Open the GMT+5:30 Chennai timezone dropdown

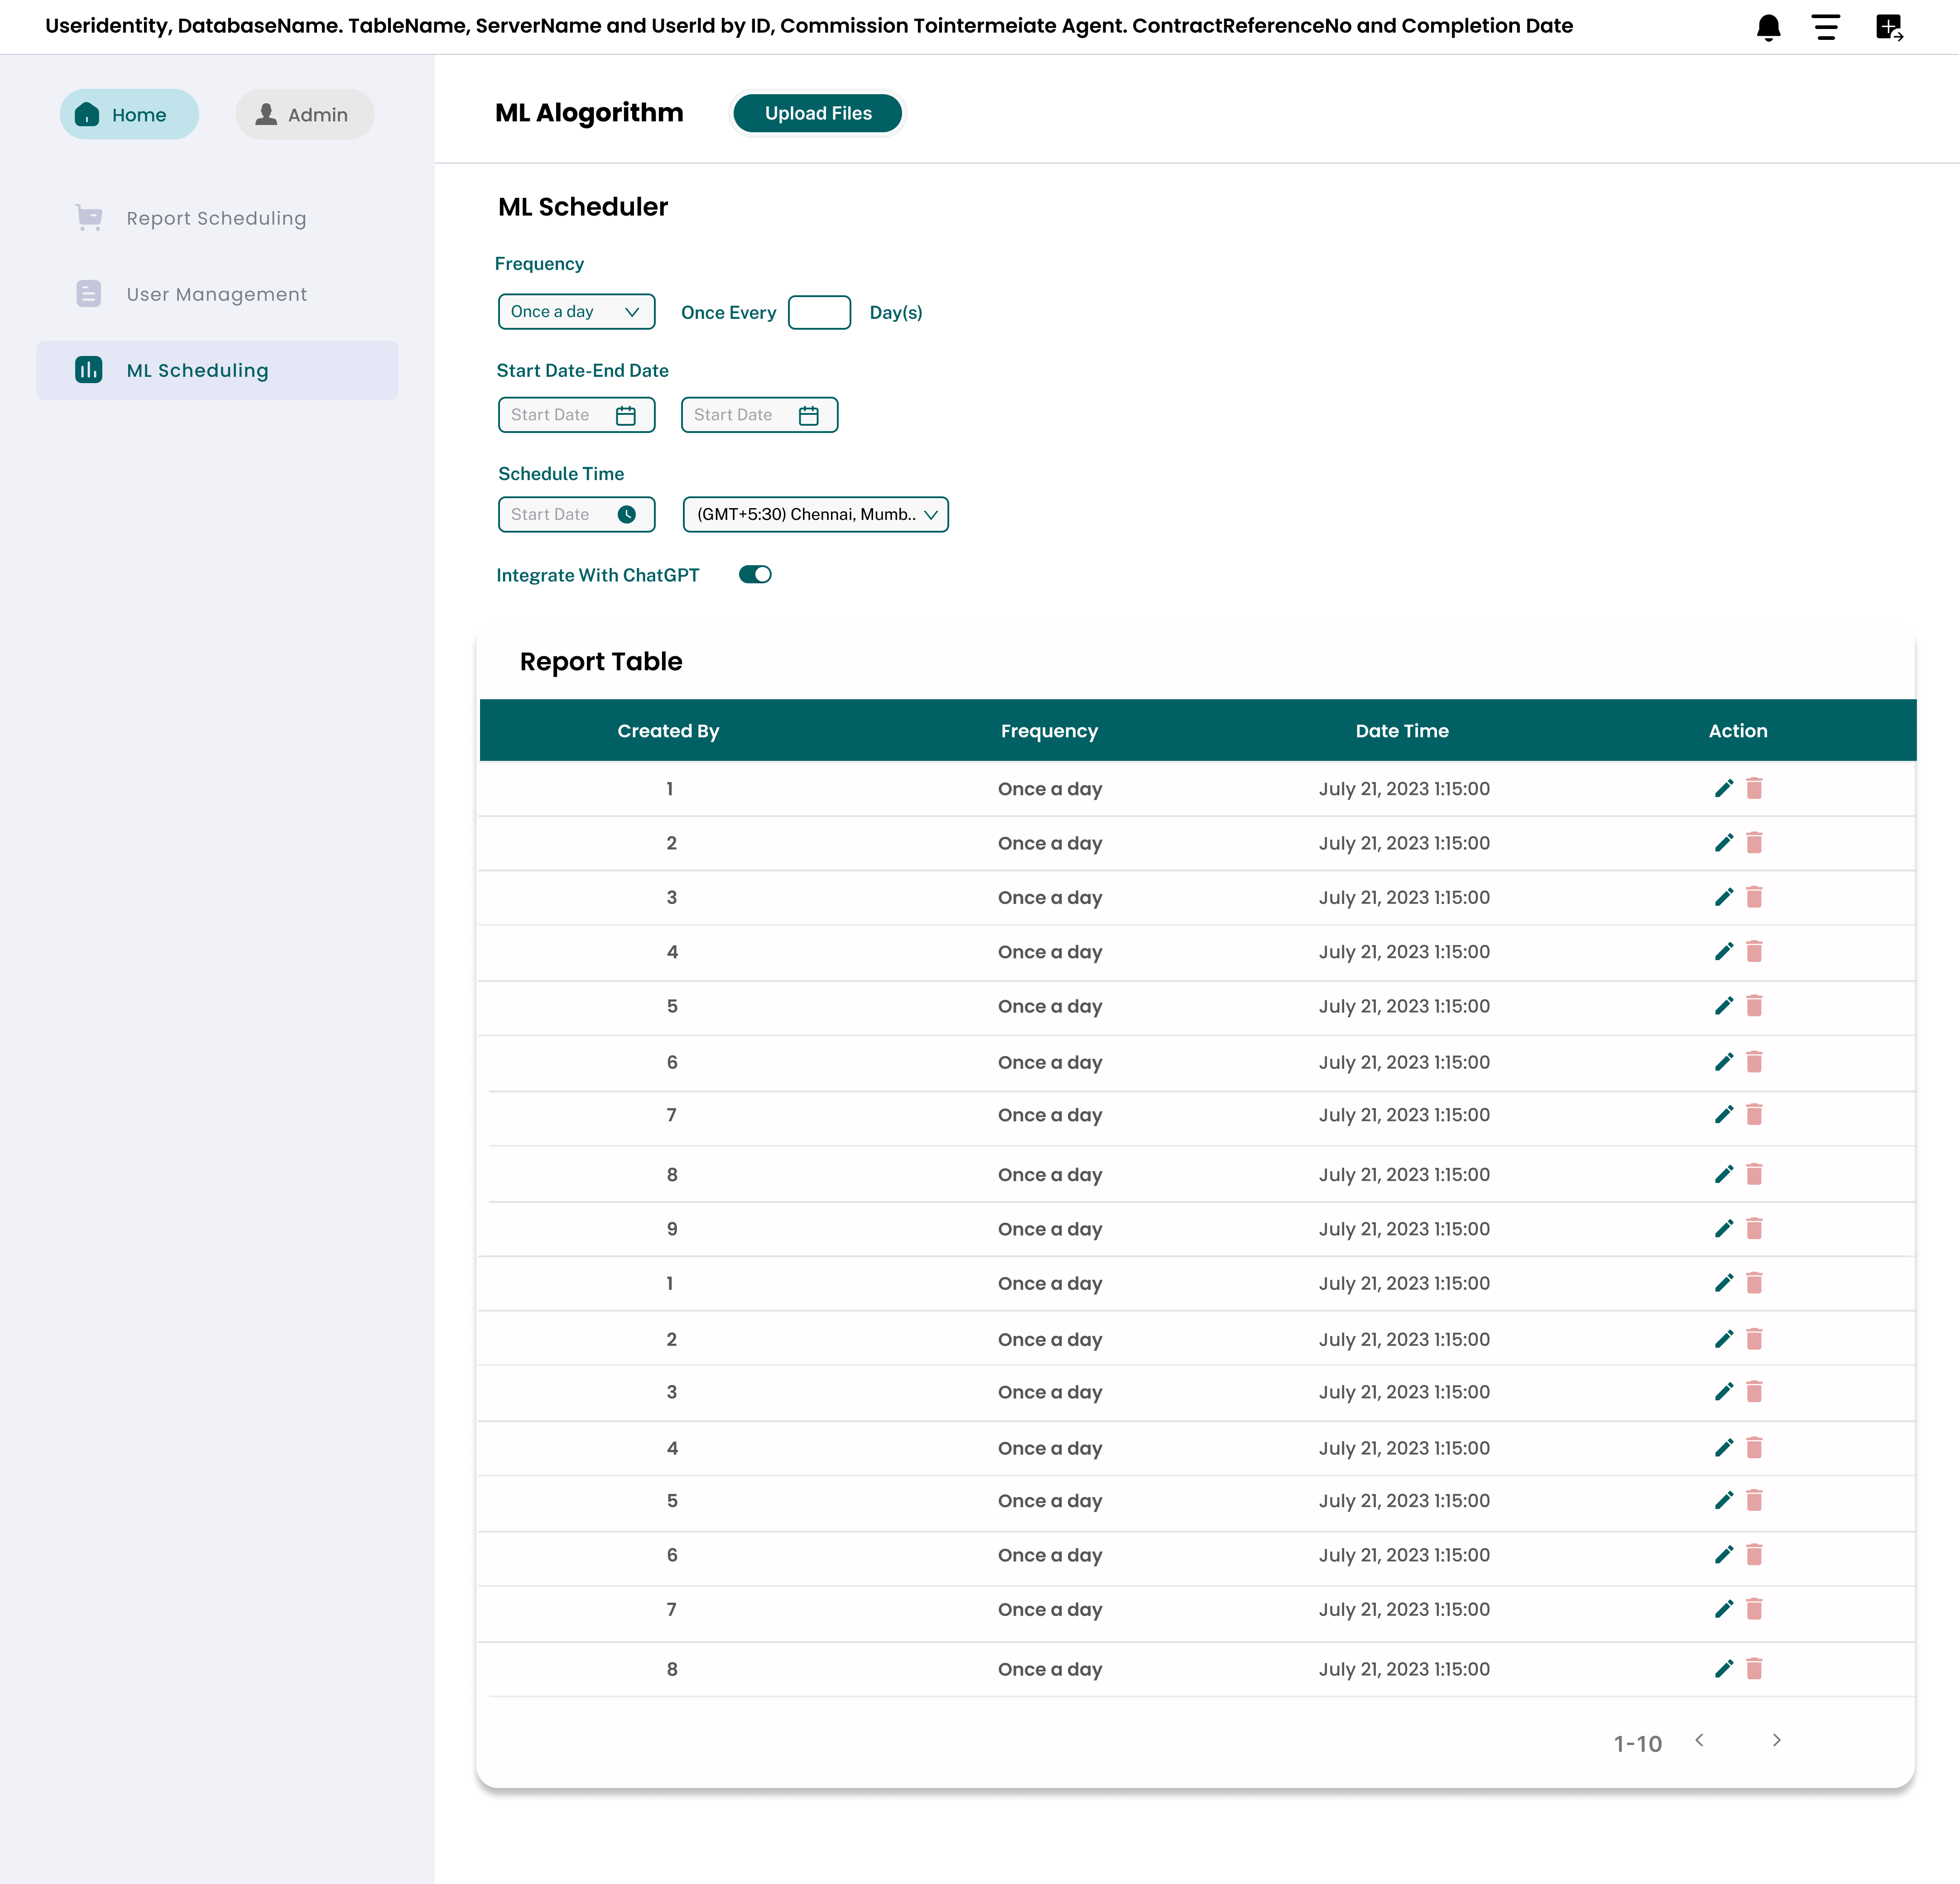tap(815, 514)
